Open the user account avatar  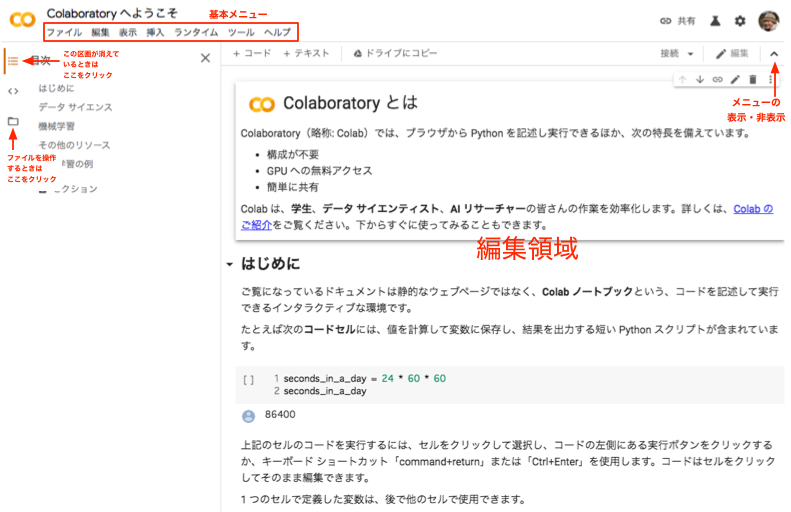769,21
